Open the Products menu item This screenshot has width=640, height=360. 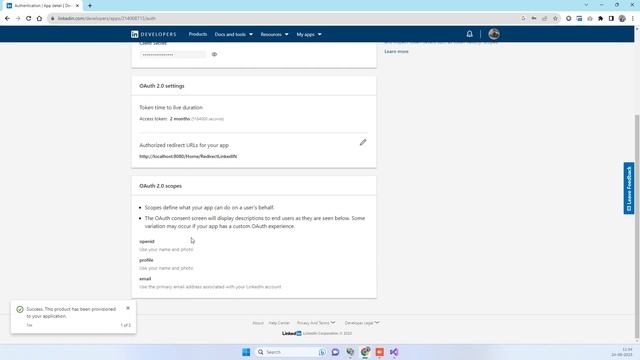tap(198, 34)
